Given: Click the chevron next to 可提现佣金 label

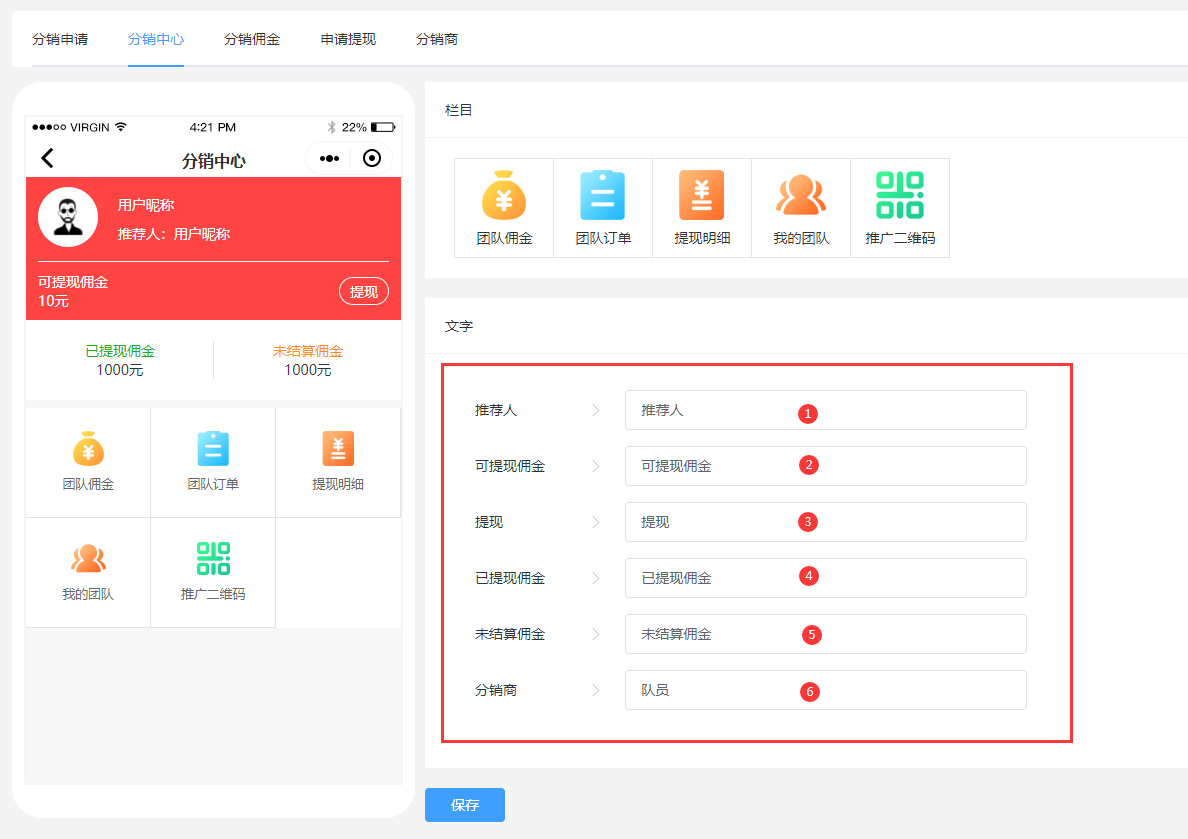Looking at the screenshot, I should (x=596, y=466).
